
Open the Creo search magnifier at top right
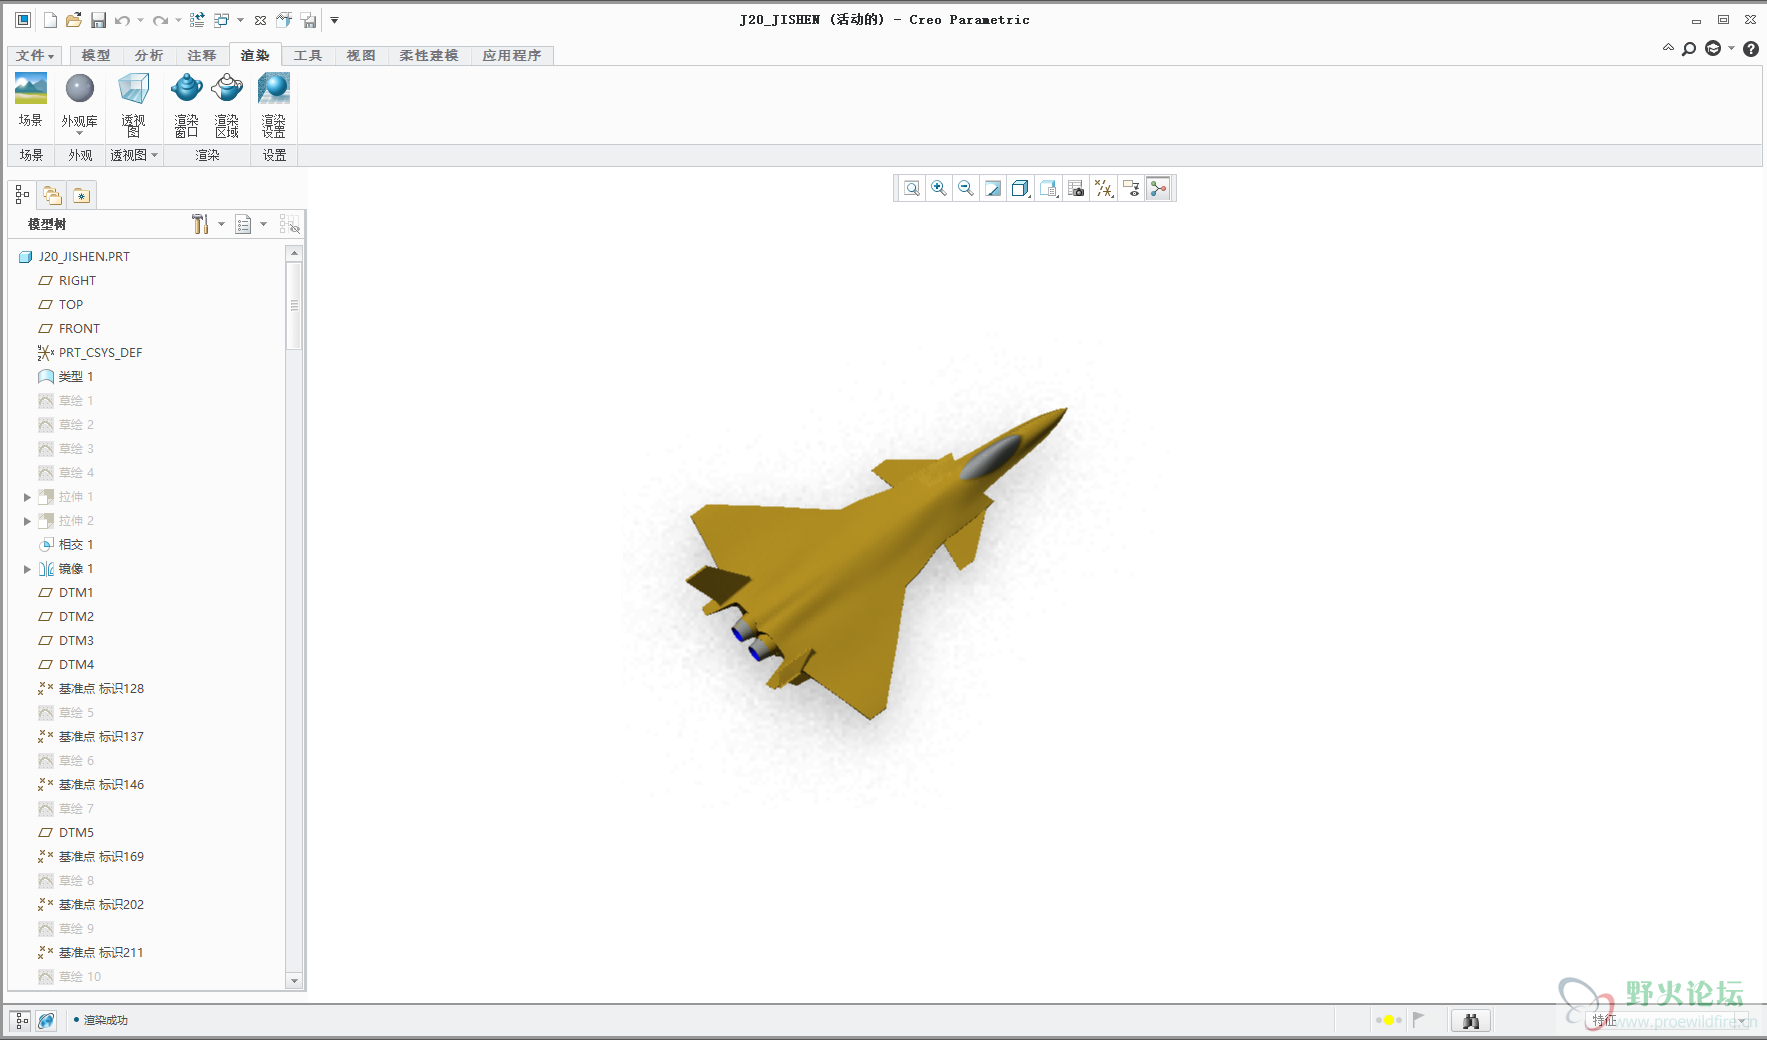1689,48
